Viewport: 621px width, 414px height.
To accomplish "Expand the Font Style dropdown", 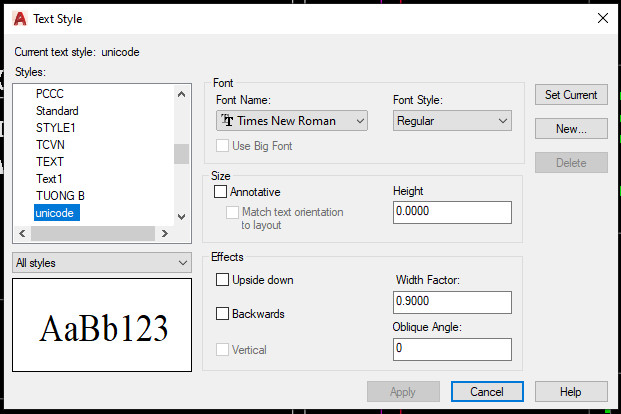I will (x=452, y=121).
